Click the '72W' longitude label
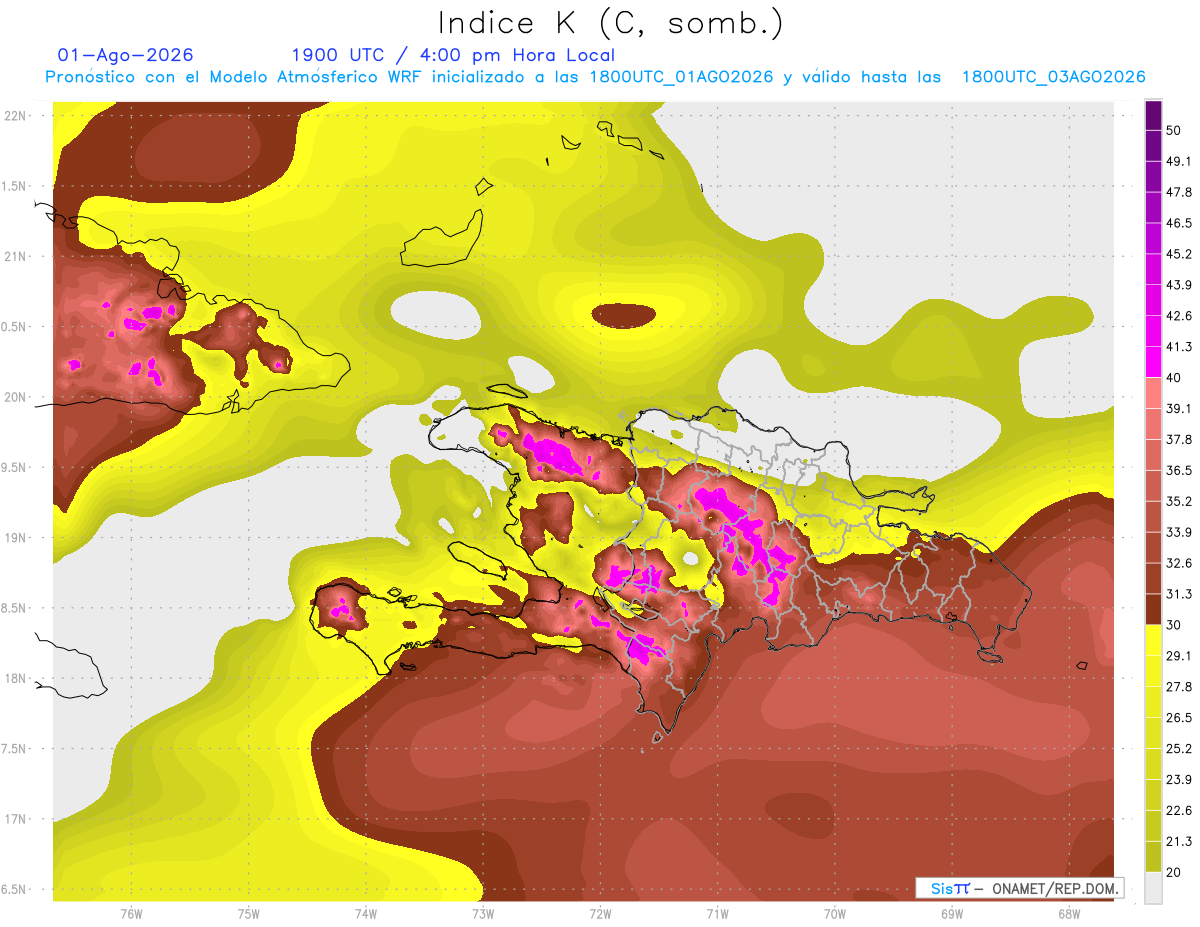The width and height of the screenshot is (1200, 927). pos(600,913)
